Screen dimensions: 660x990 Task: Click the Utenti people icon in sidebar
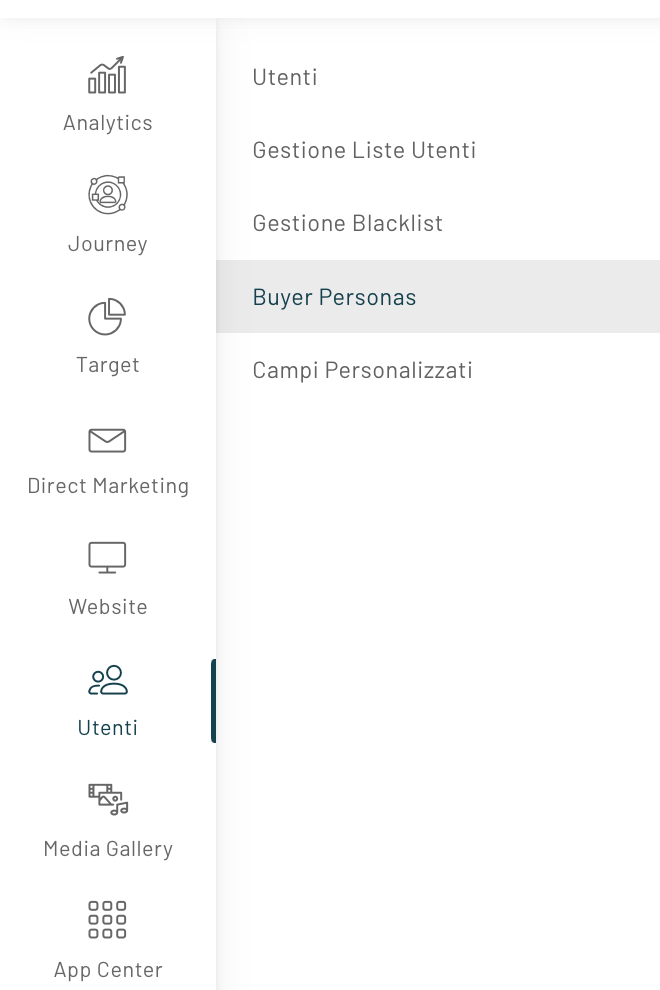coord(107,680)
